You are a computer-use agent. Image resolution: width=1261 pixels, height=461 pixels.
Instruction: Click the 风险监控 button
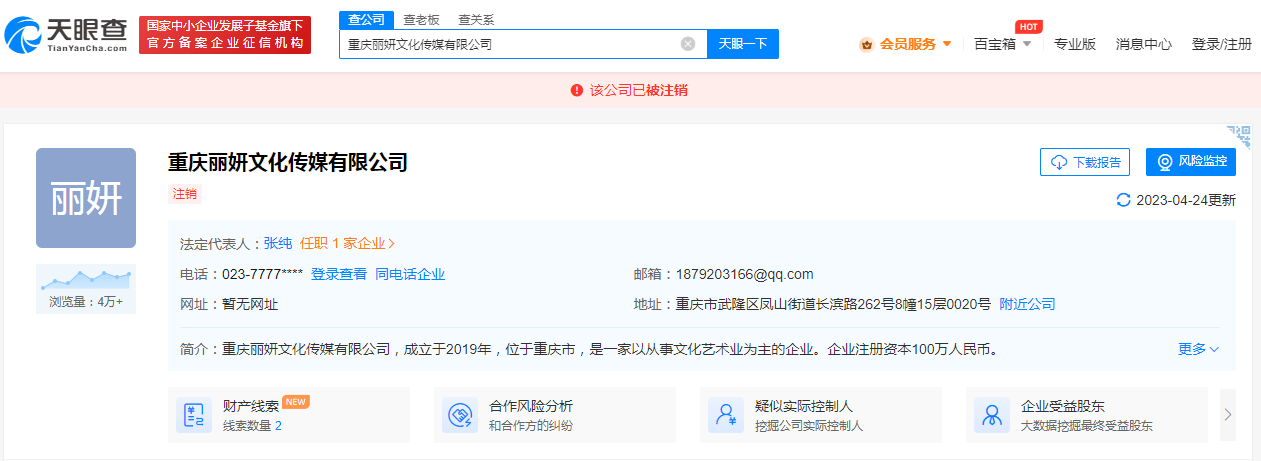1190,162
